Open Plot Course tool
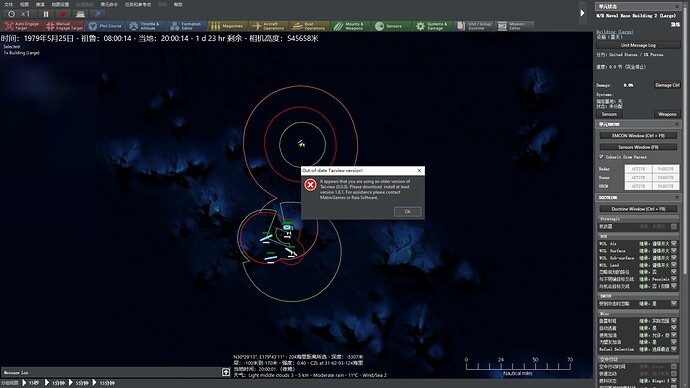 (105, 26)
